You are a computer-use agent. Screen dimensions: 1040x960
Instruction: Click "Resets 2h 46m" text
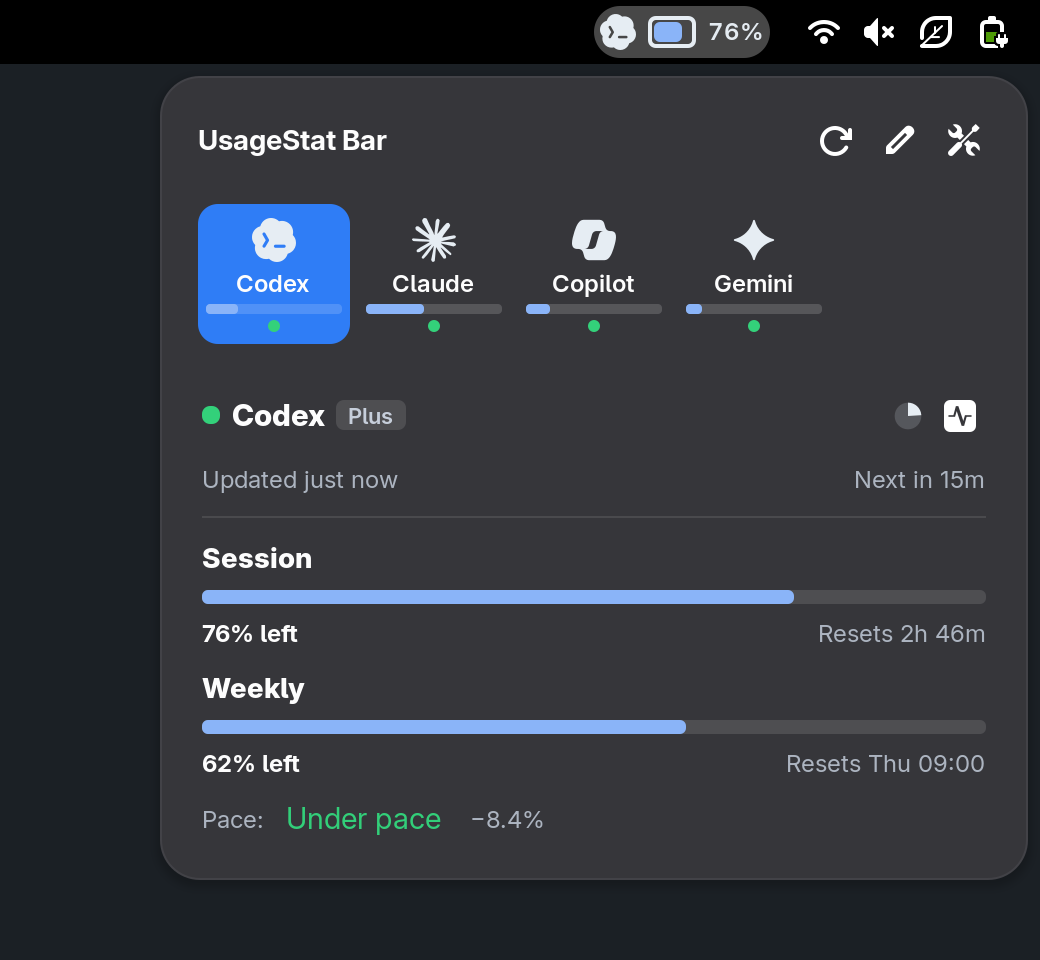tap(901, 634)
